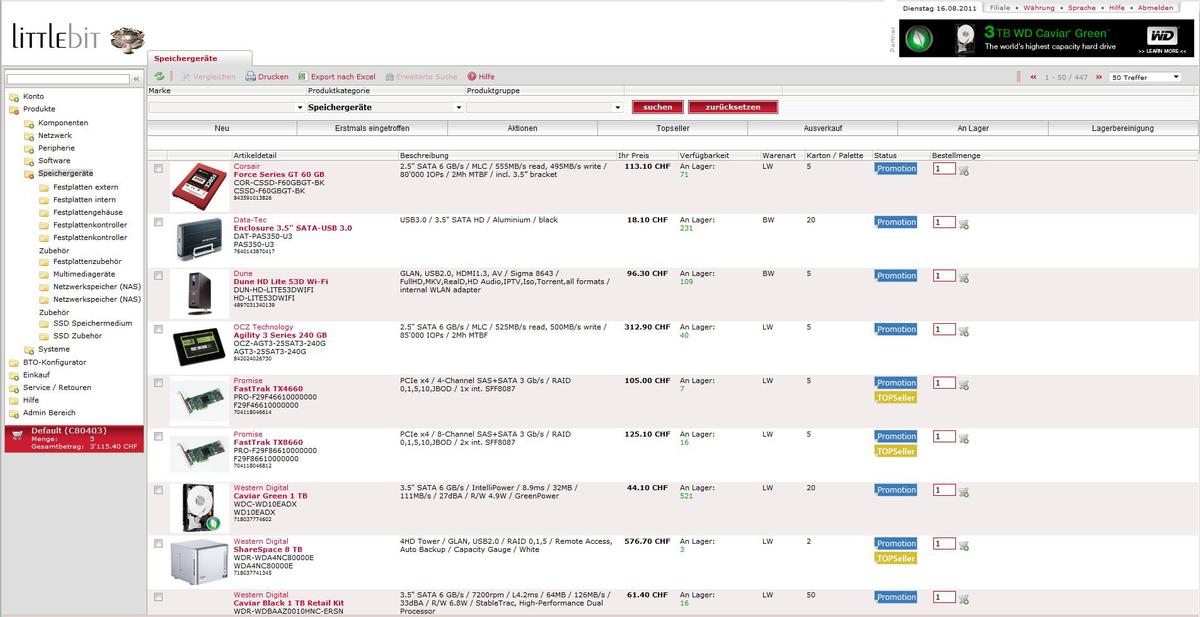
Task: Click cart icon for Dune HD Lite 53D
Action: coord(964,277)
